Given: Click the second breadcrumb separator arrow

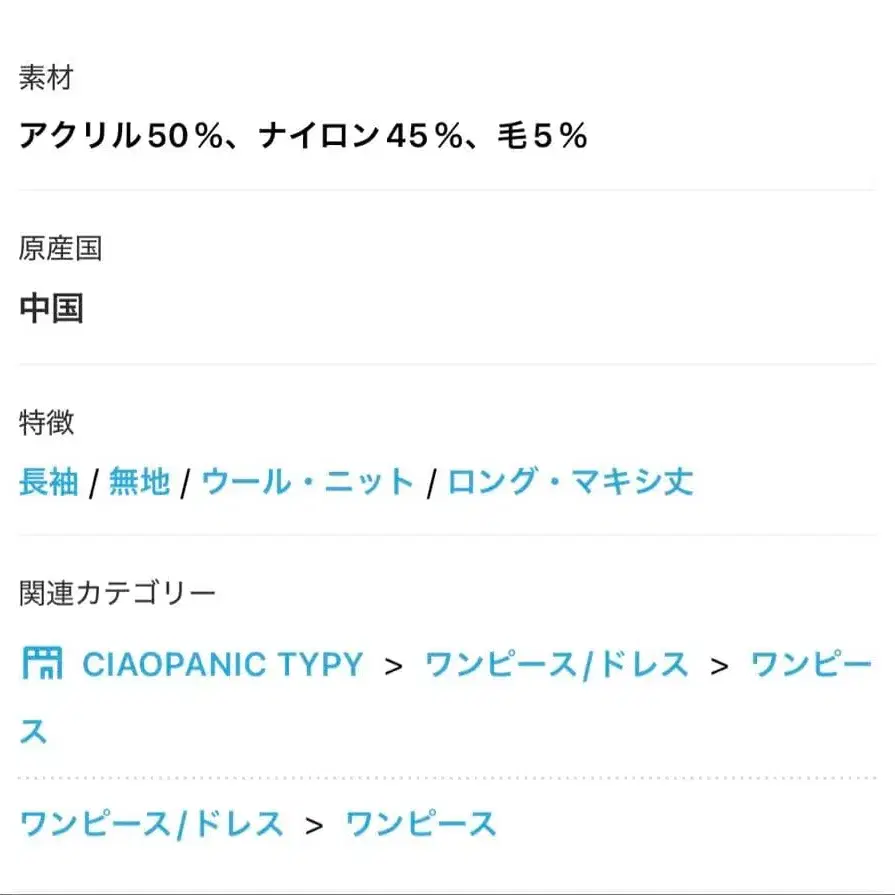Looking at the screenshot, I should click(719, 664).
